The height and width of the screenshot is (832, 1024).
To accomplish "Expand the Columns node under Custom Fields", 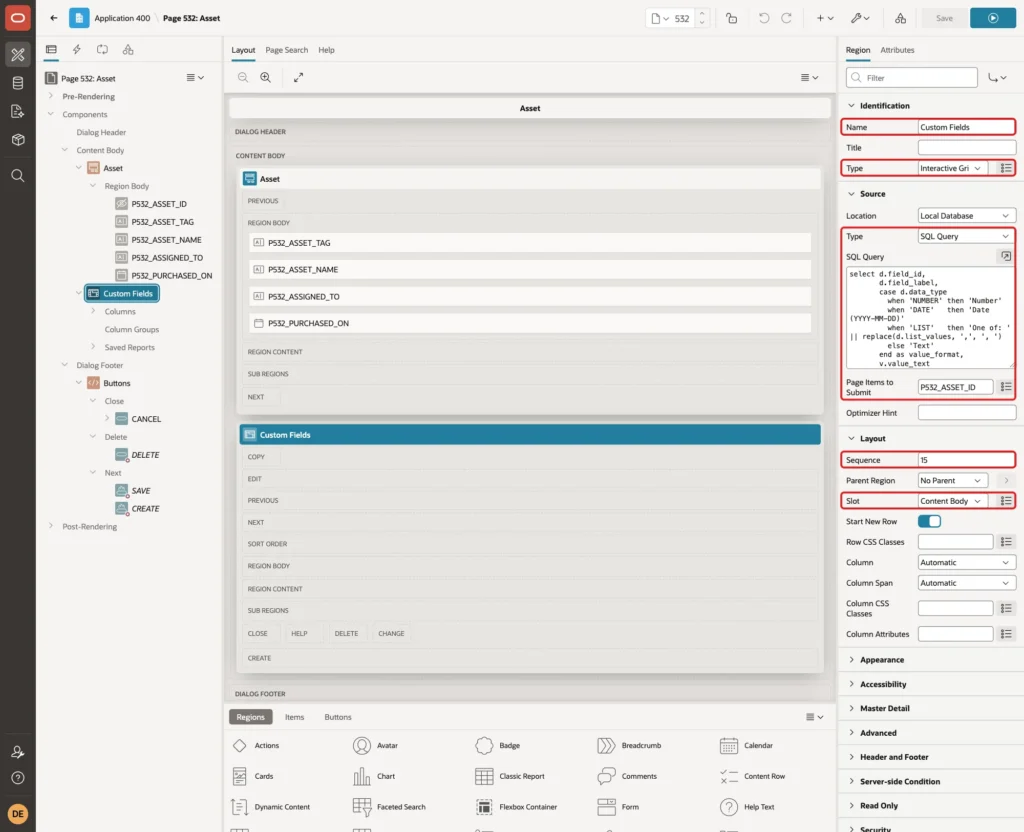I will click(93, 312).
